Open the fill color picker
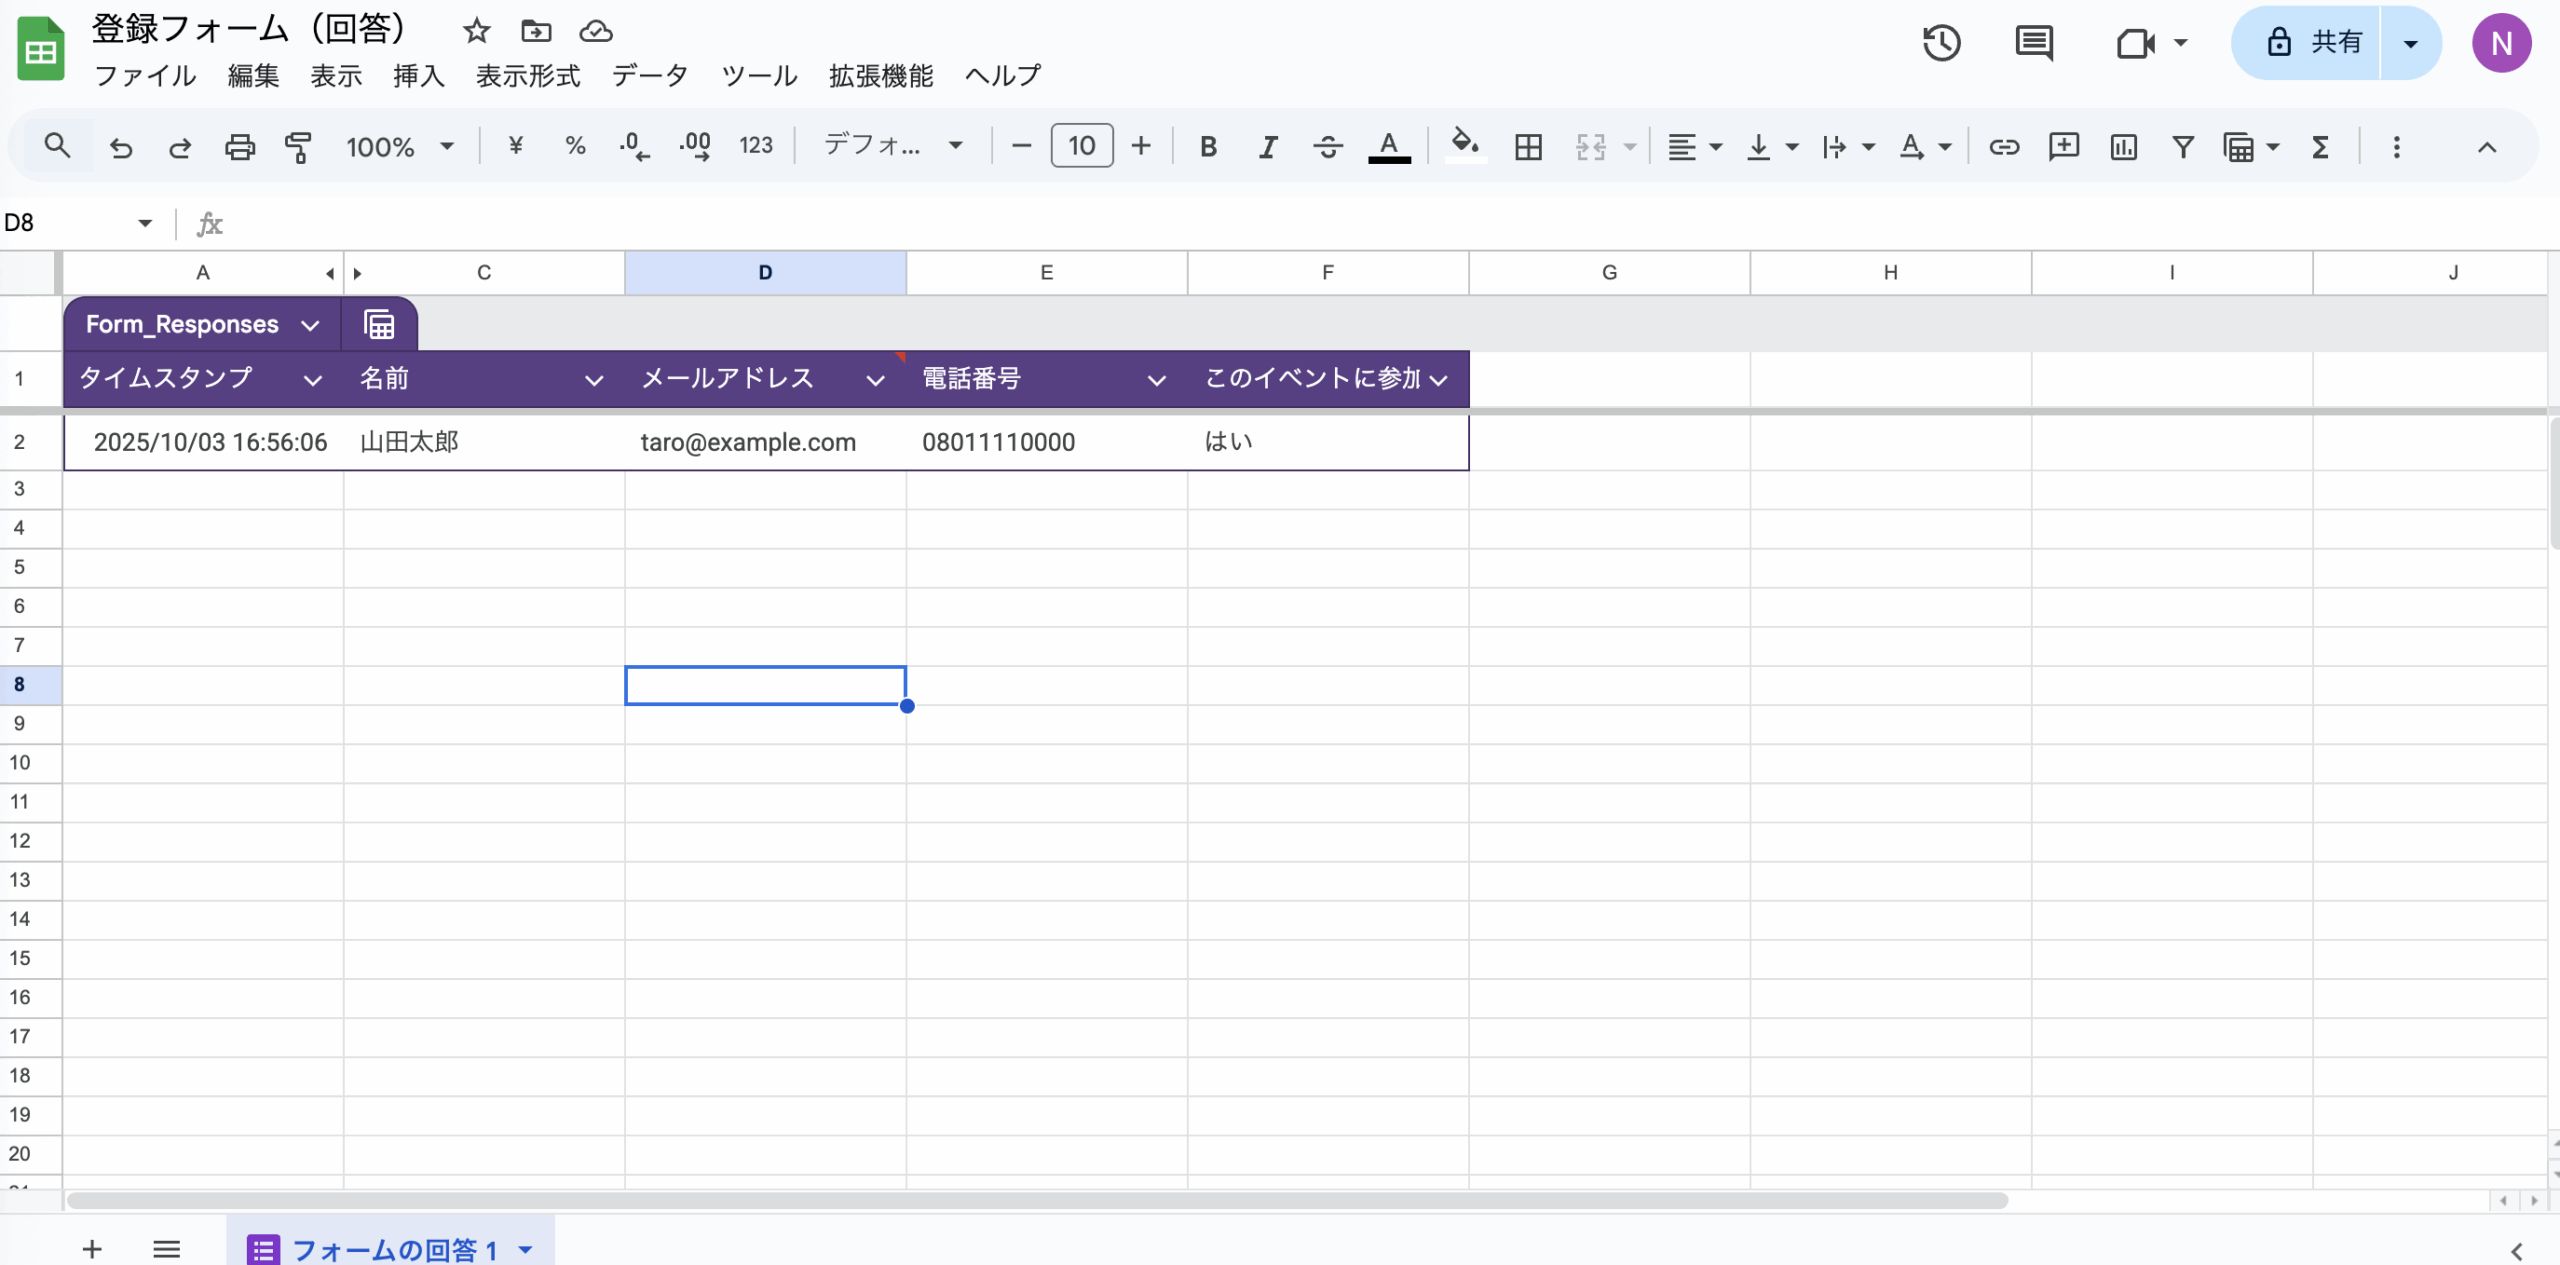This screenshot has height=1265, width=2560. [1465, 145]
